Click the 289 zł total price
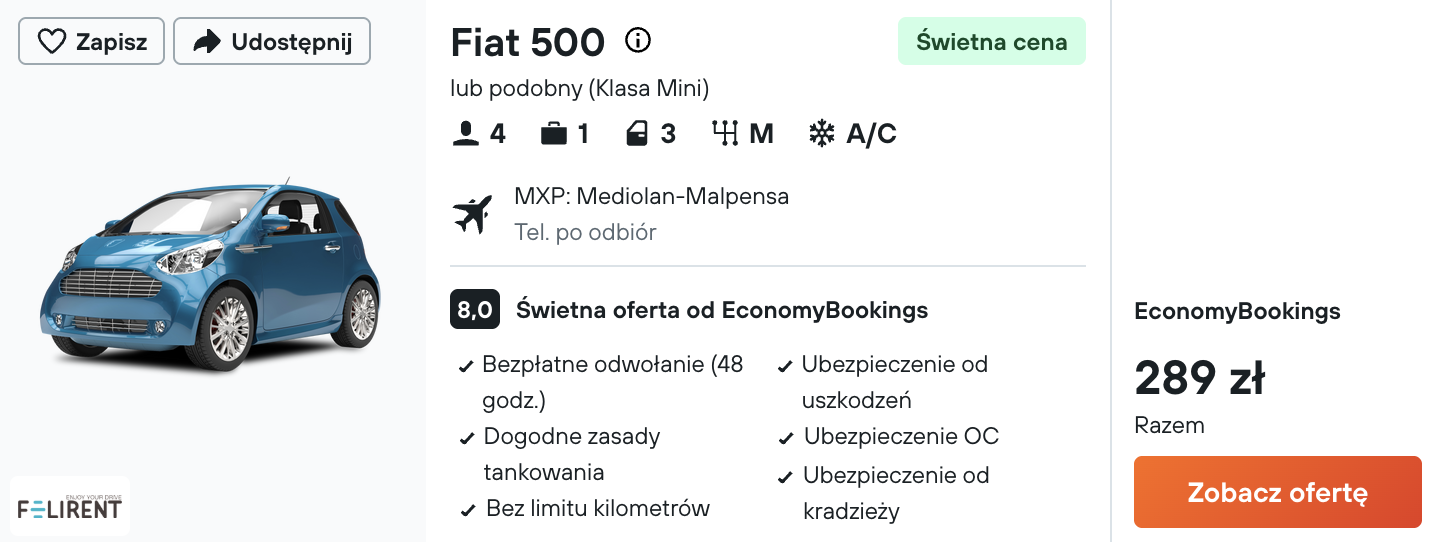The width and height of the screenshot is (1438, 542). point(1199,379)
